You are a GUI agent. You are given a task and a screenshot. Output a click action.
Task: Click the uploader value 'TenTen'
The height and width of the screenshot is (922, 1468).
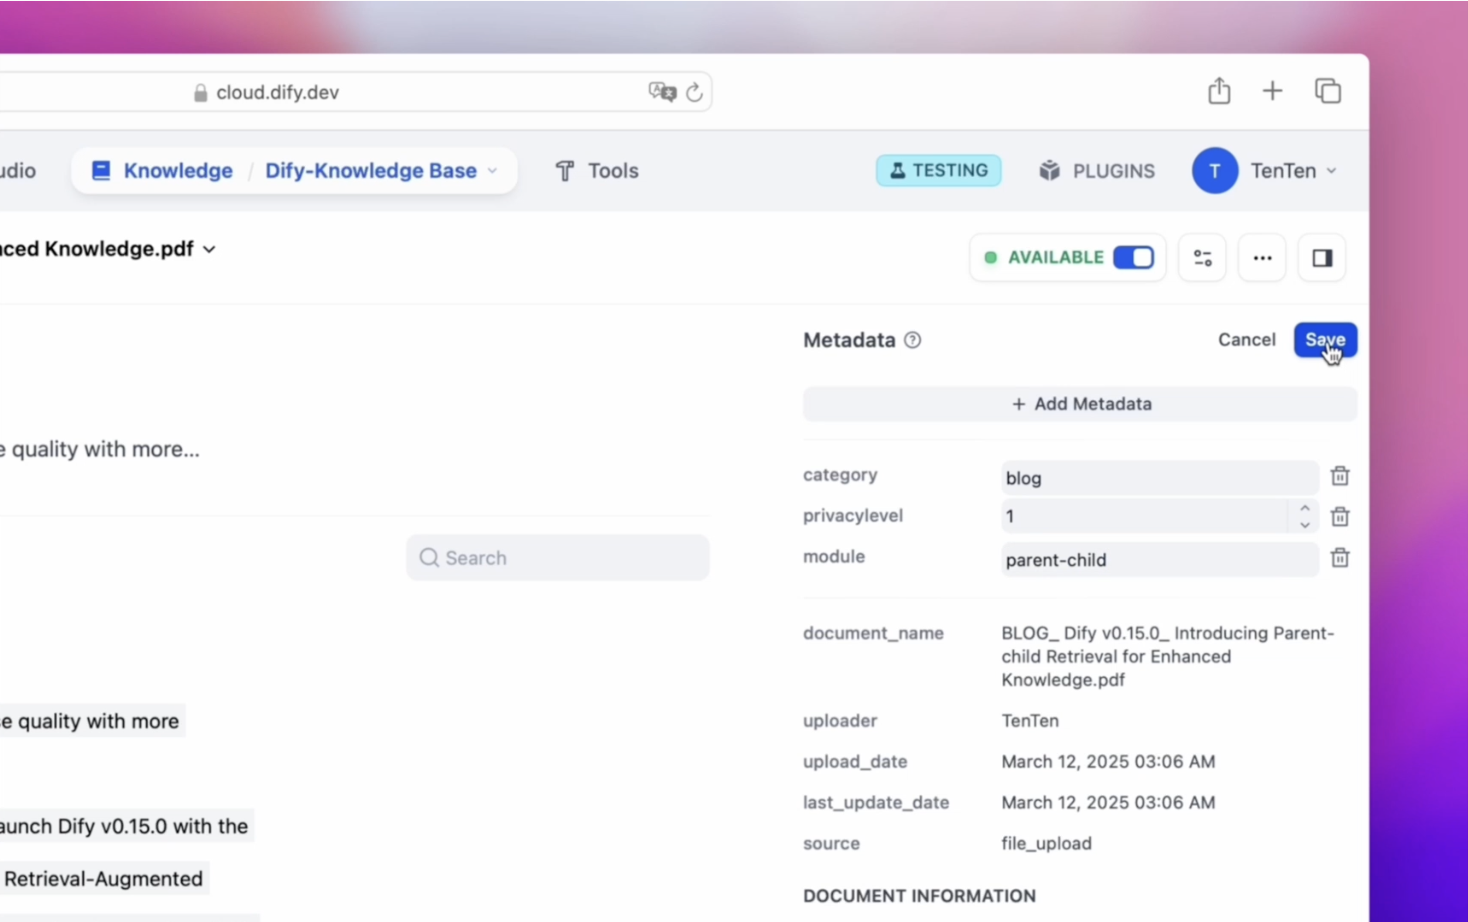tap(1030, 721)
